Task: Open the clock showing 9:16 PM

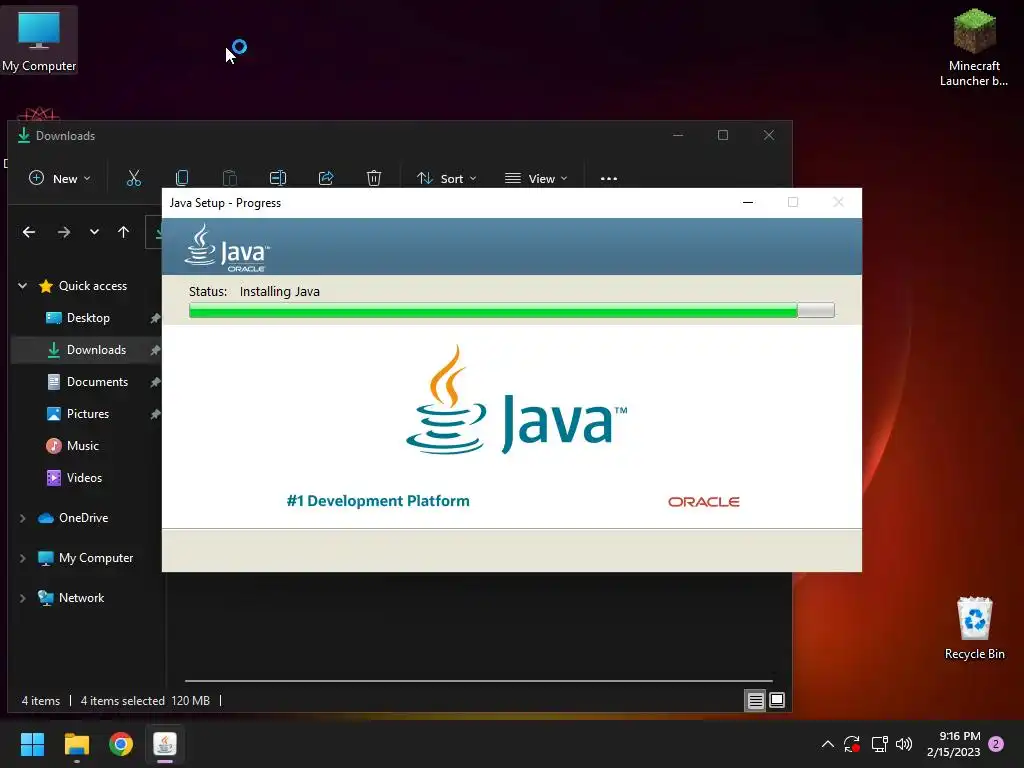Action: coord(953,744)
